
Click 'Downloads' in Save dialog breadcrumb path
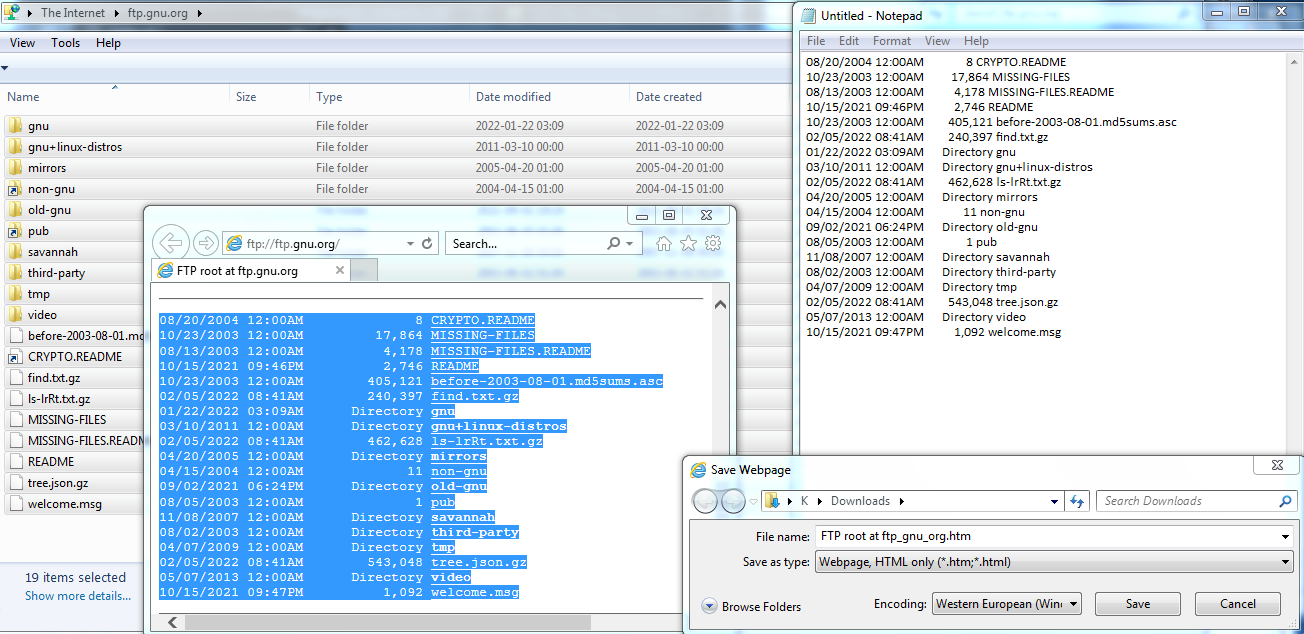(860, 501)
